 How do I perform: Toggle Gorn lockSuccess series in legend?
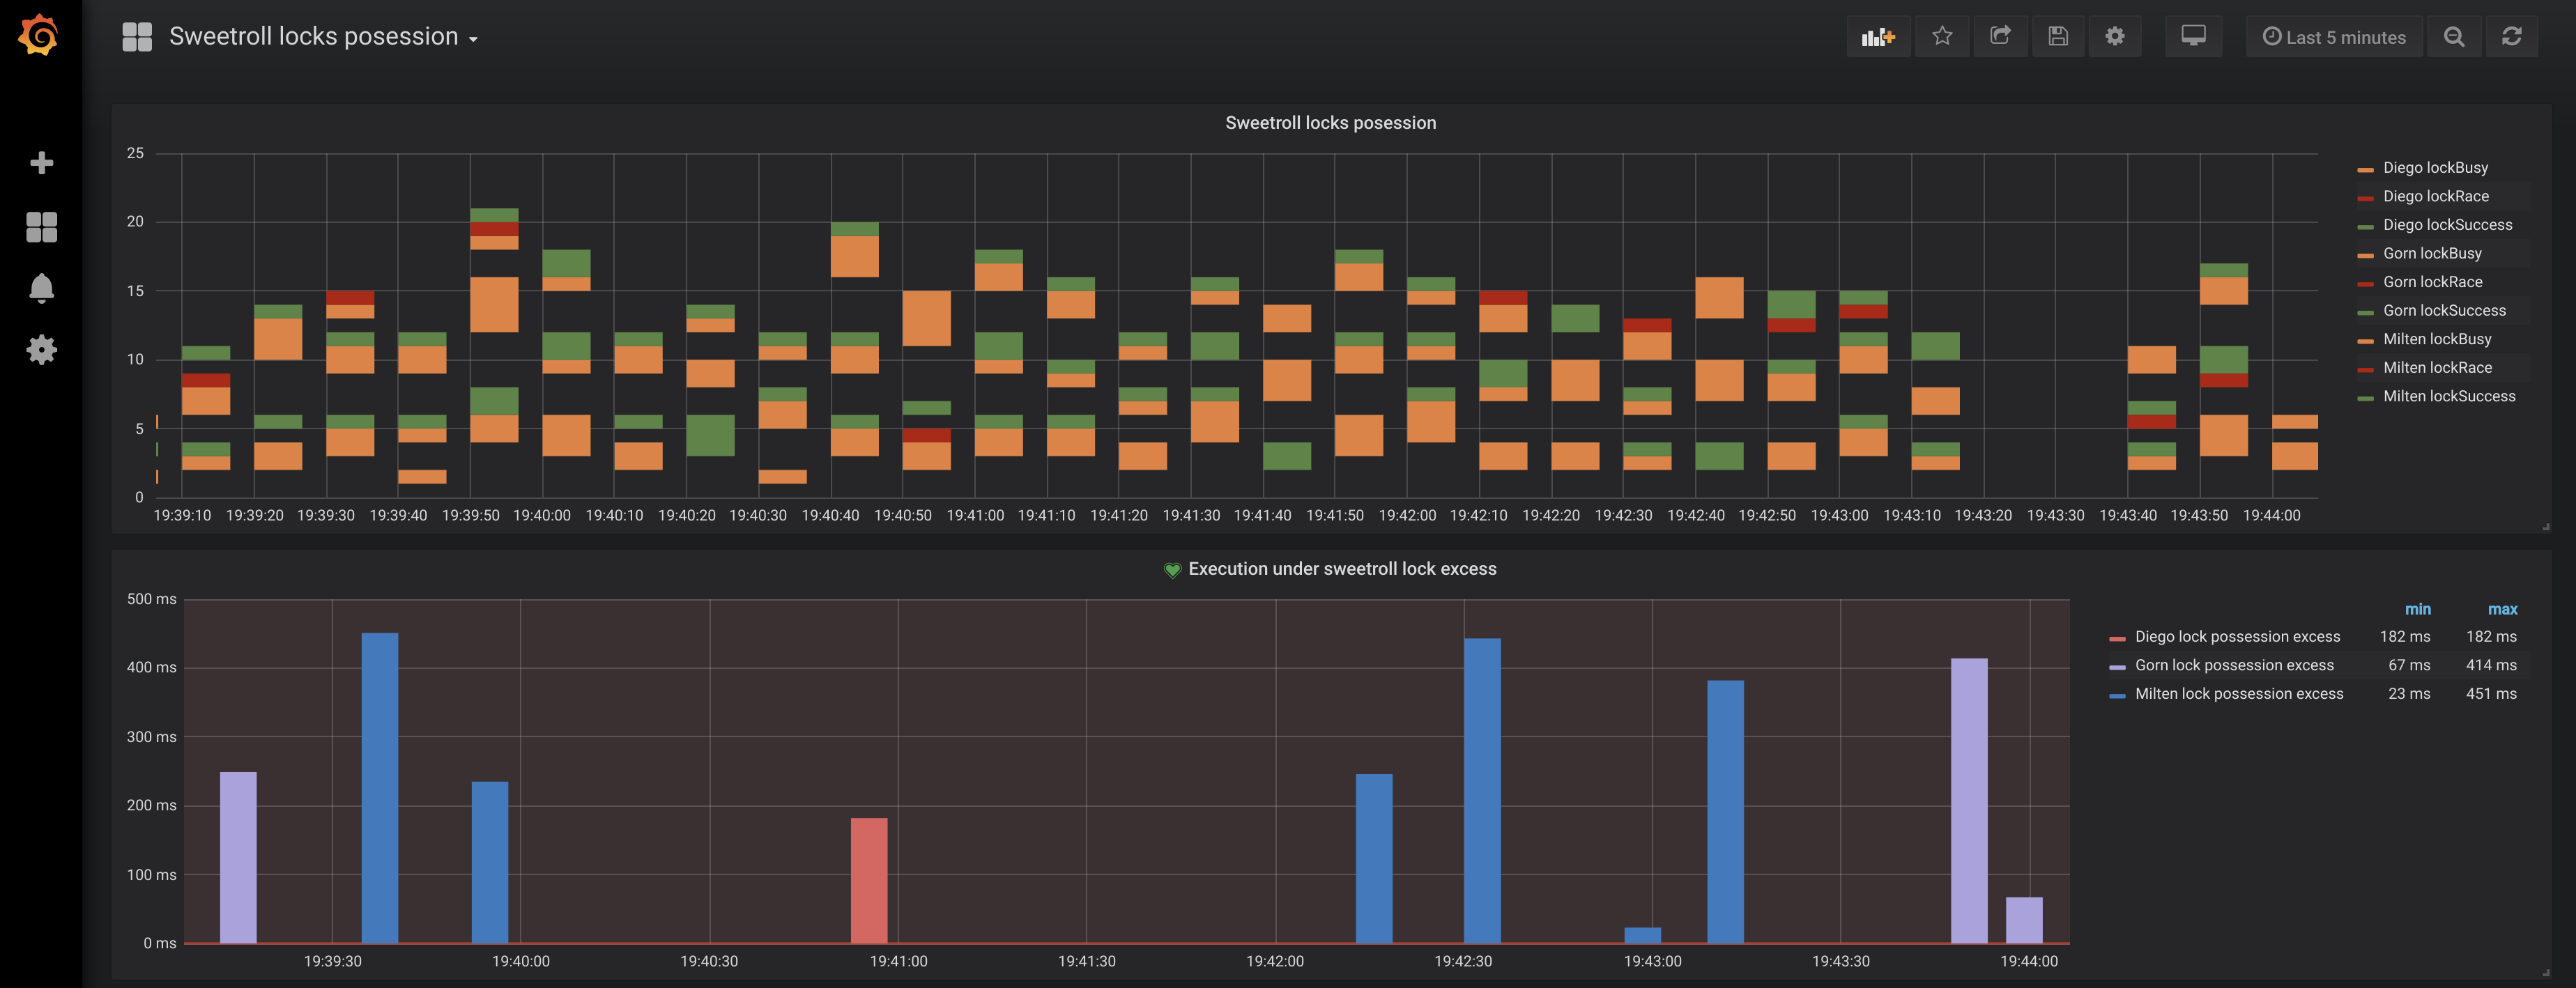pos(2443,311)
